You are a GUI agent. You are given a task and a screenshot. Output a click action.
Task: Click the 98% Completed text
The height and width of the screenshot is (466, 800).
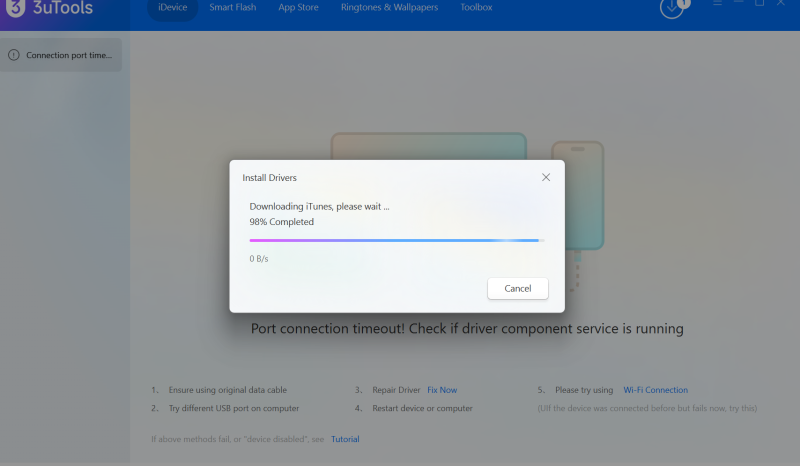(x=282, y=222)
